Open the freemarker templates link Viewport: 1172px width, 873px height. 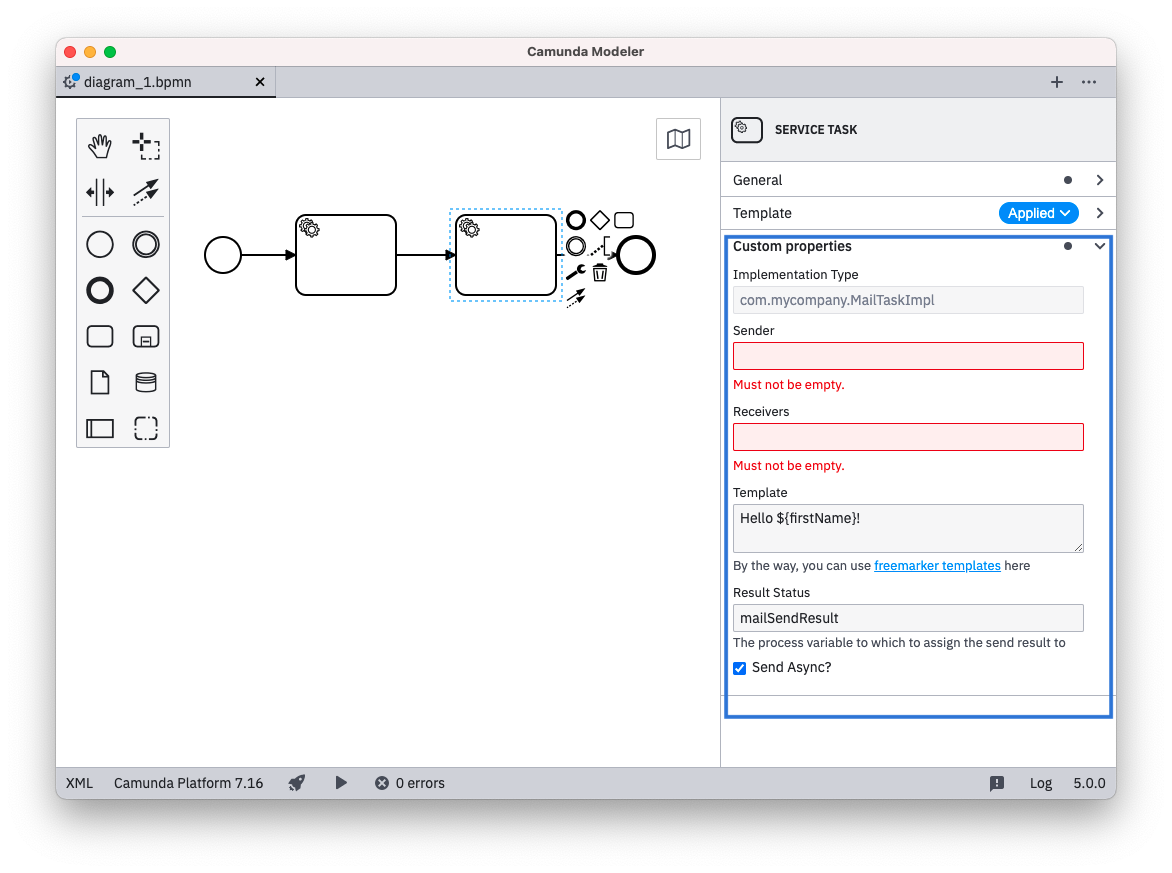(x=937, y=566)
